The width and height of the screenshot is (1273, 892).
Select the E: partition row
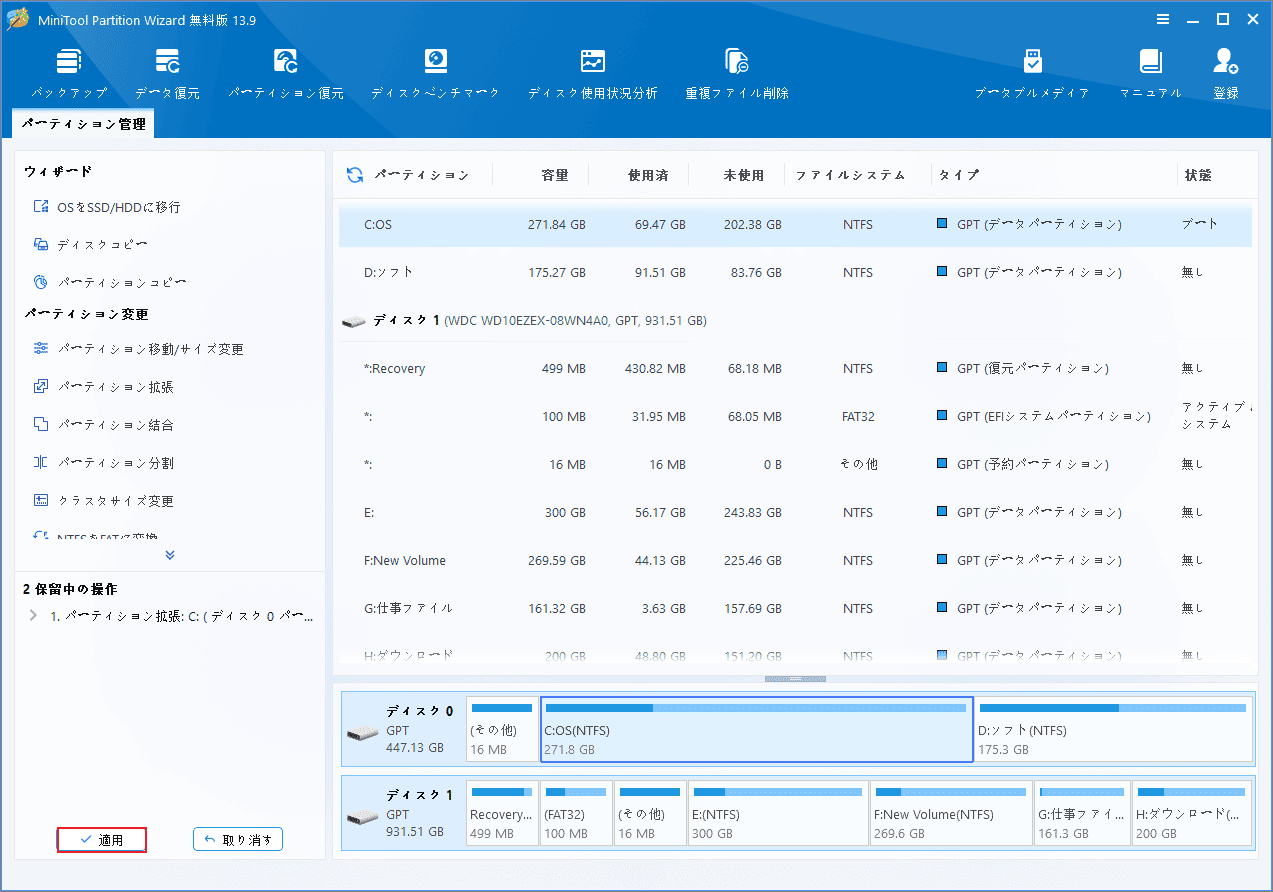(795, 513)
